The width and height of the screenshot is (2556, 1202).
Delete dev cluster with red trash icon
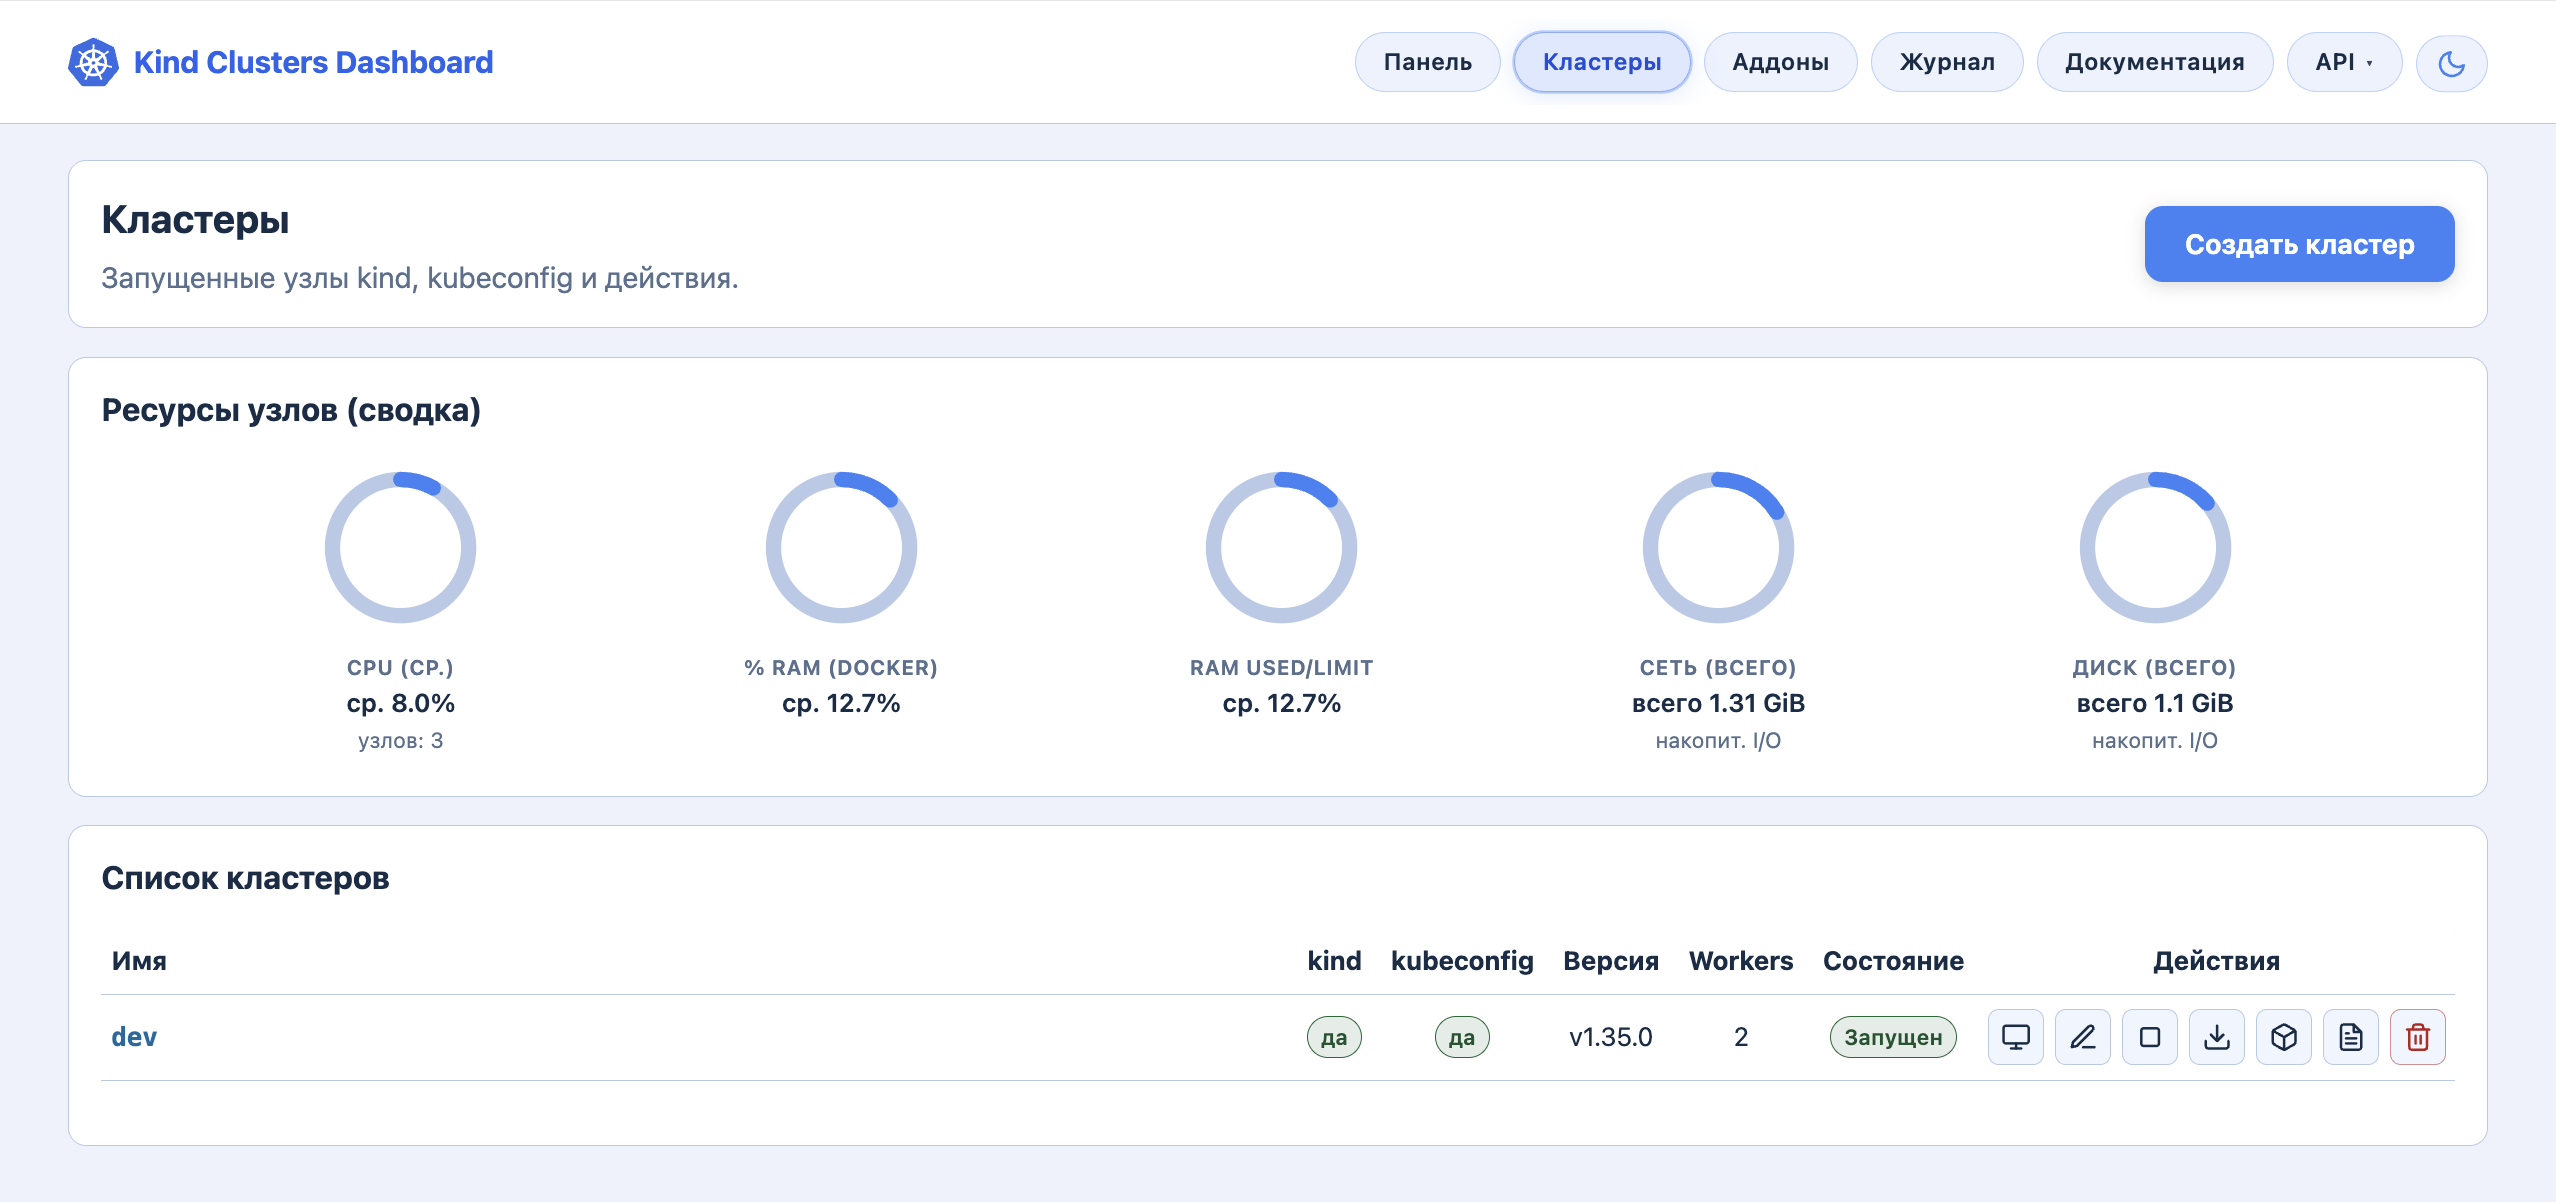[x=2417, y=1037]
